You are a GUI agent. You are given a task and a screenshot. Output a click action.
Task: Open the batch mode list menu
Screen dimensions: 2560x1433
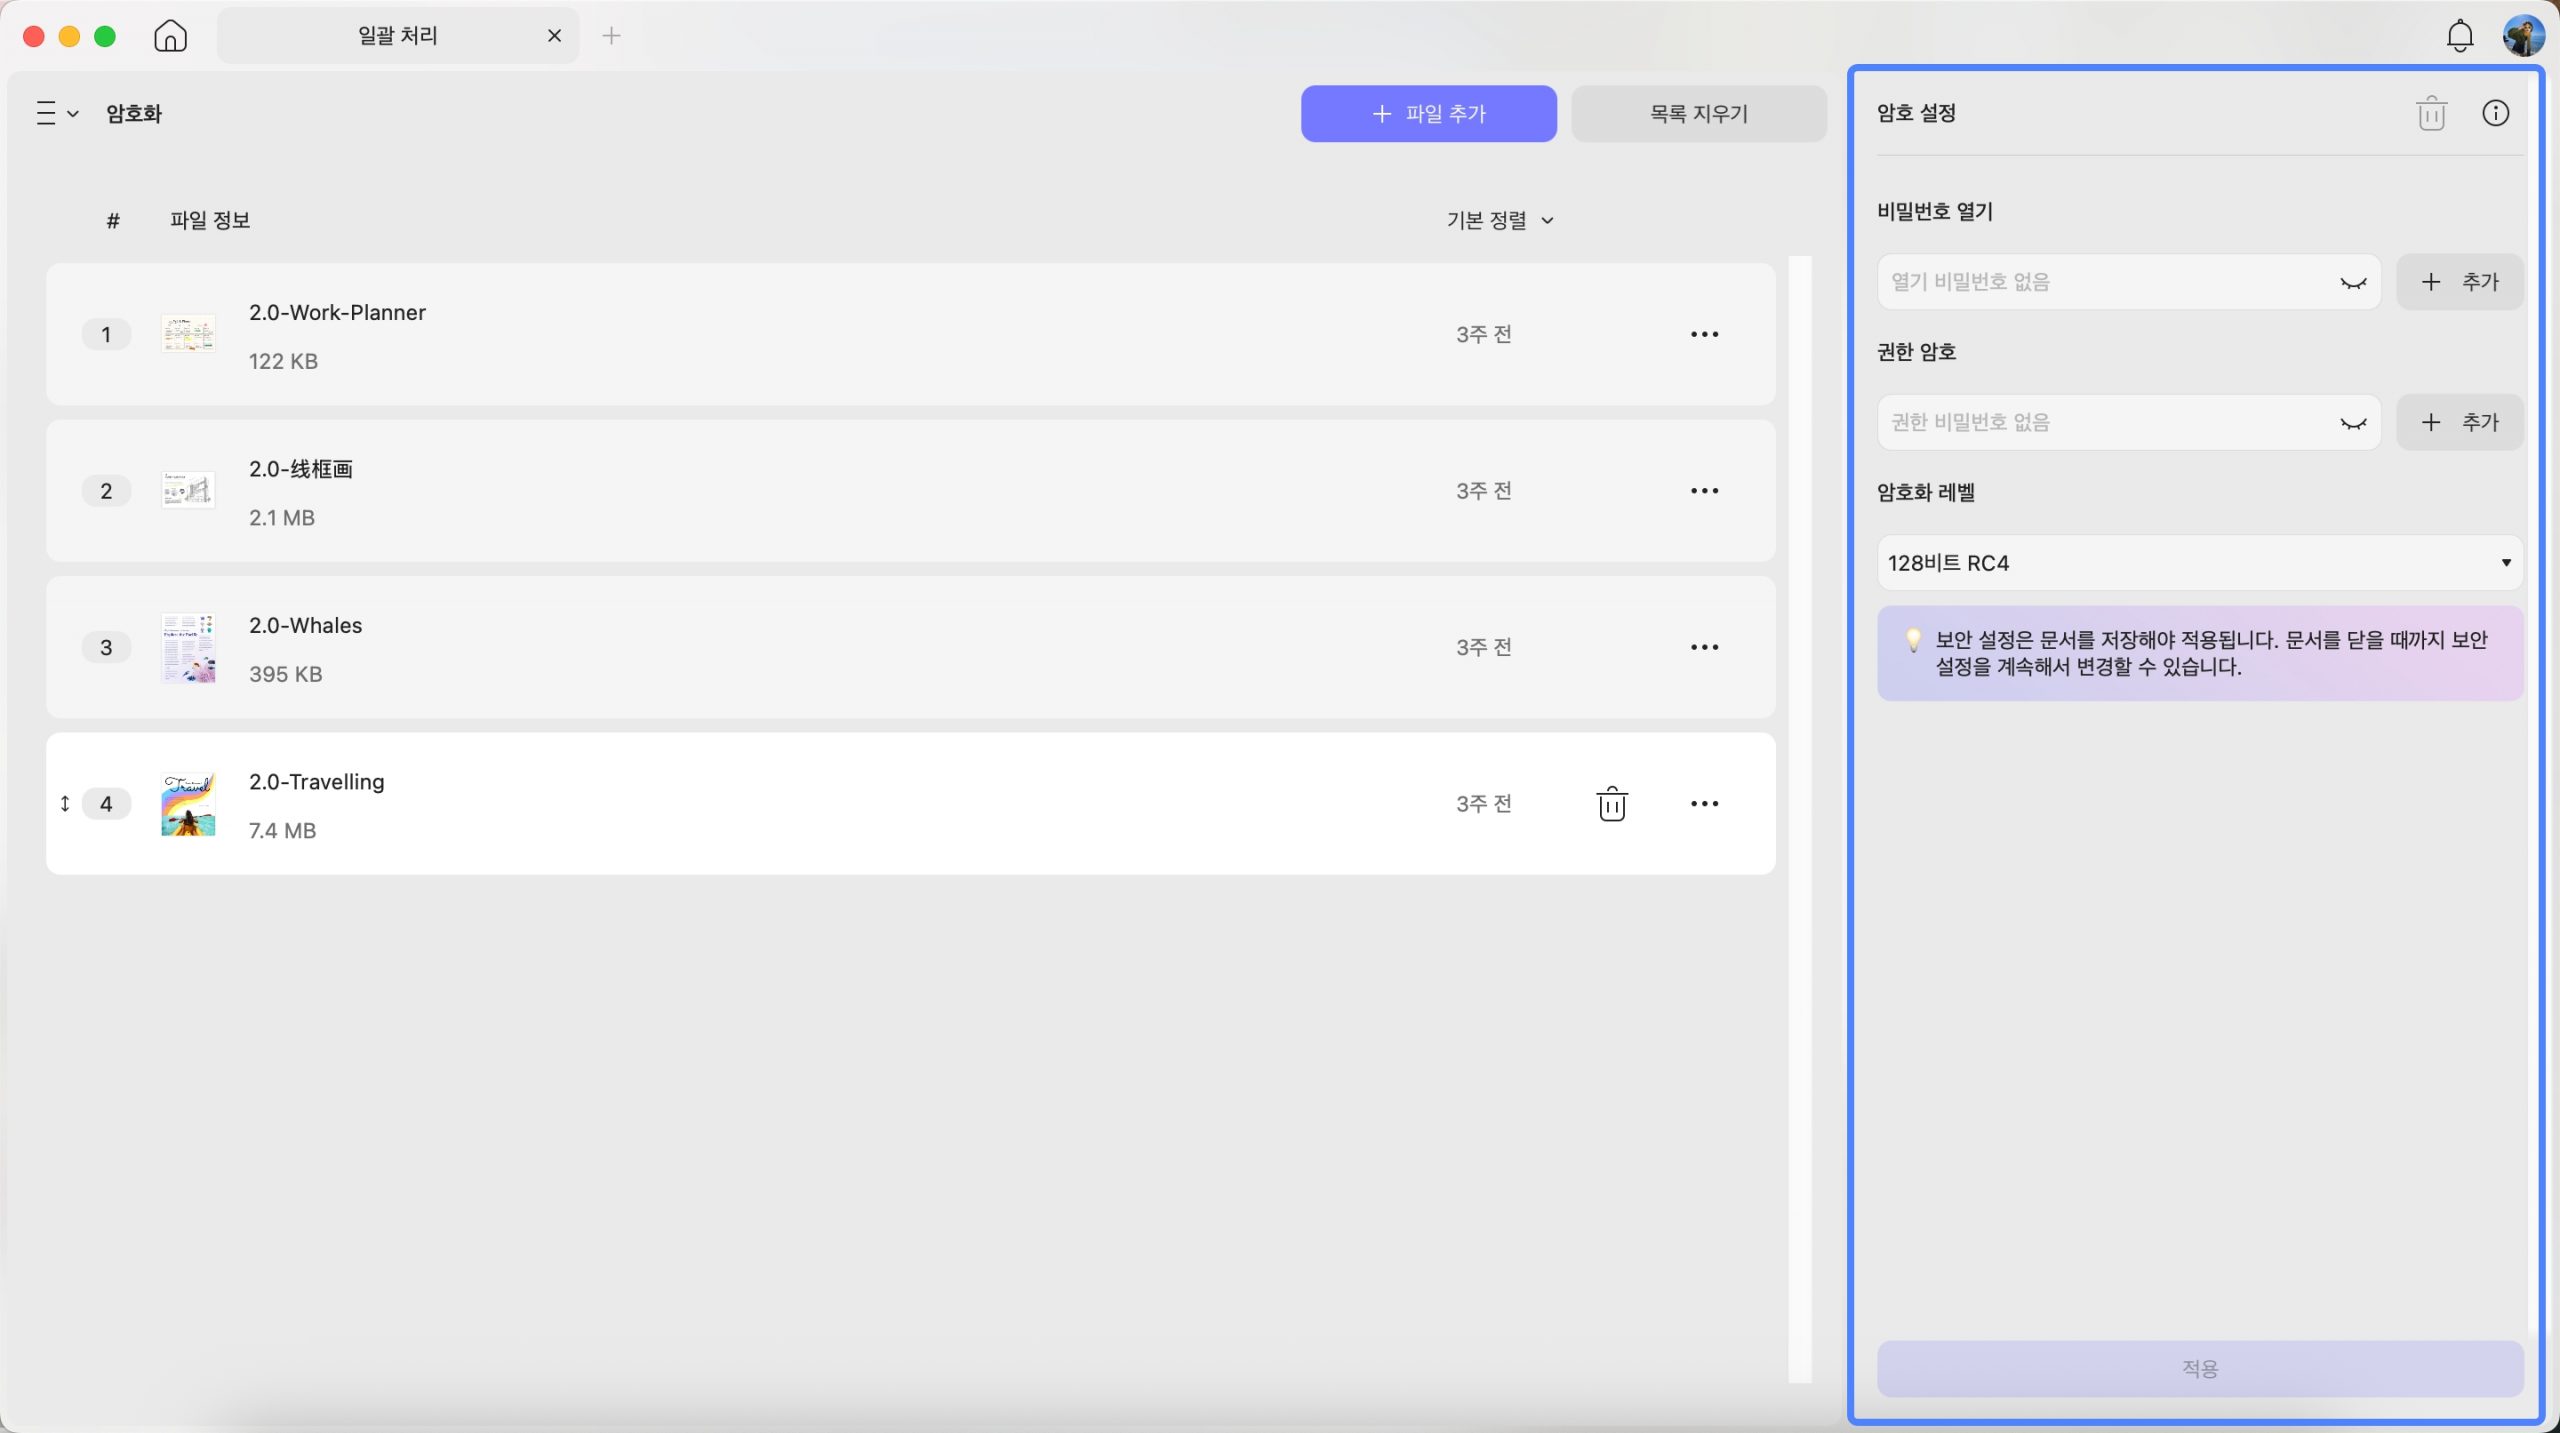[57, 113]
